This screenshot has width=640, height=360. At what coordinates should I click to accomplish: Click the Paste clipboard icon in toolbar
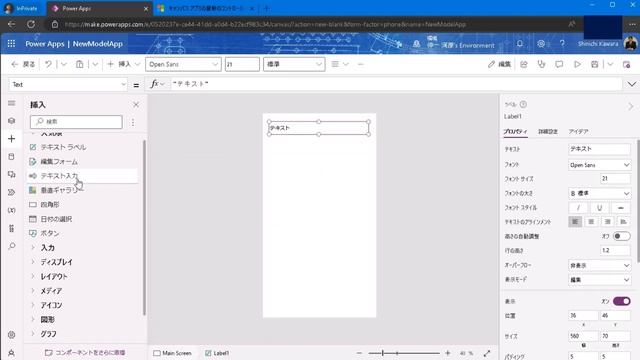coord(80,64)
